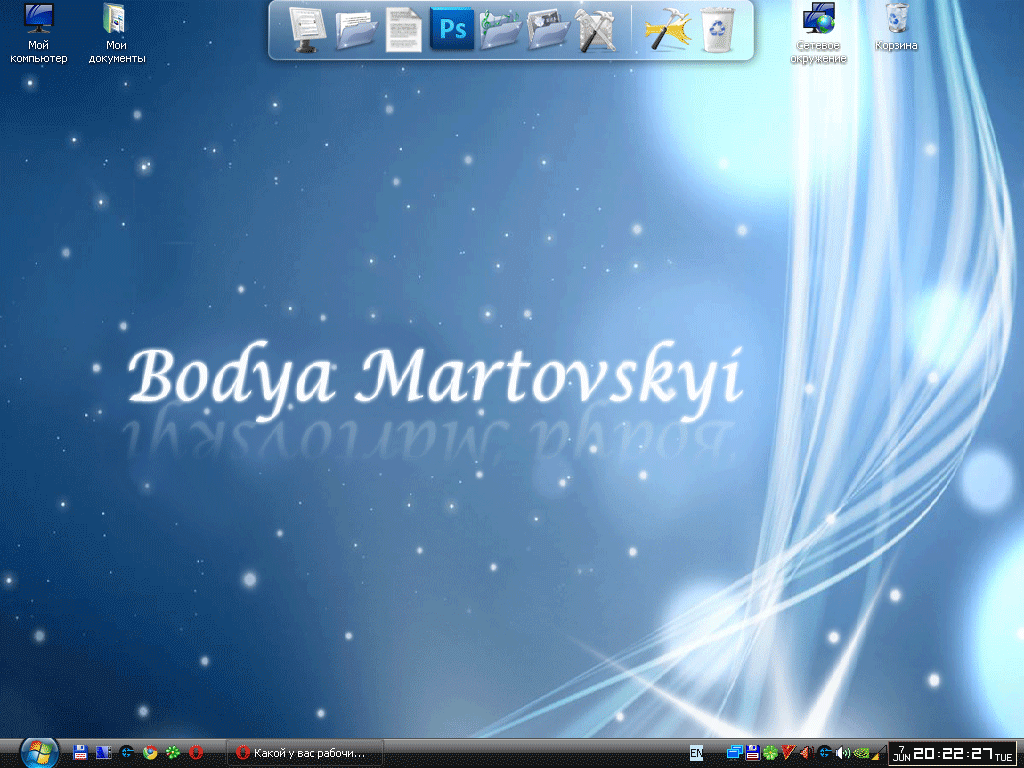Open the Windows Start button
The image size is (1024, 768).
coord(40,752)
